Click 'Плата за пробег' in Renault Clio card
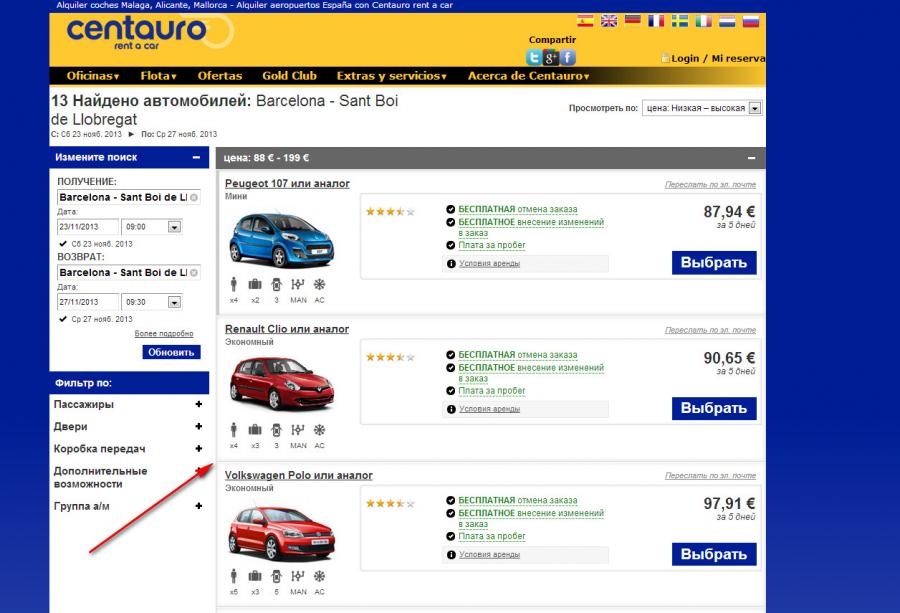This screenshot has width=900, height=613. pos(491,391)
